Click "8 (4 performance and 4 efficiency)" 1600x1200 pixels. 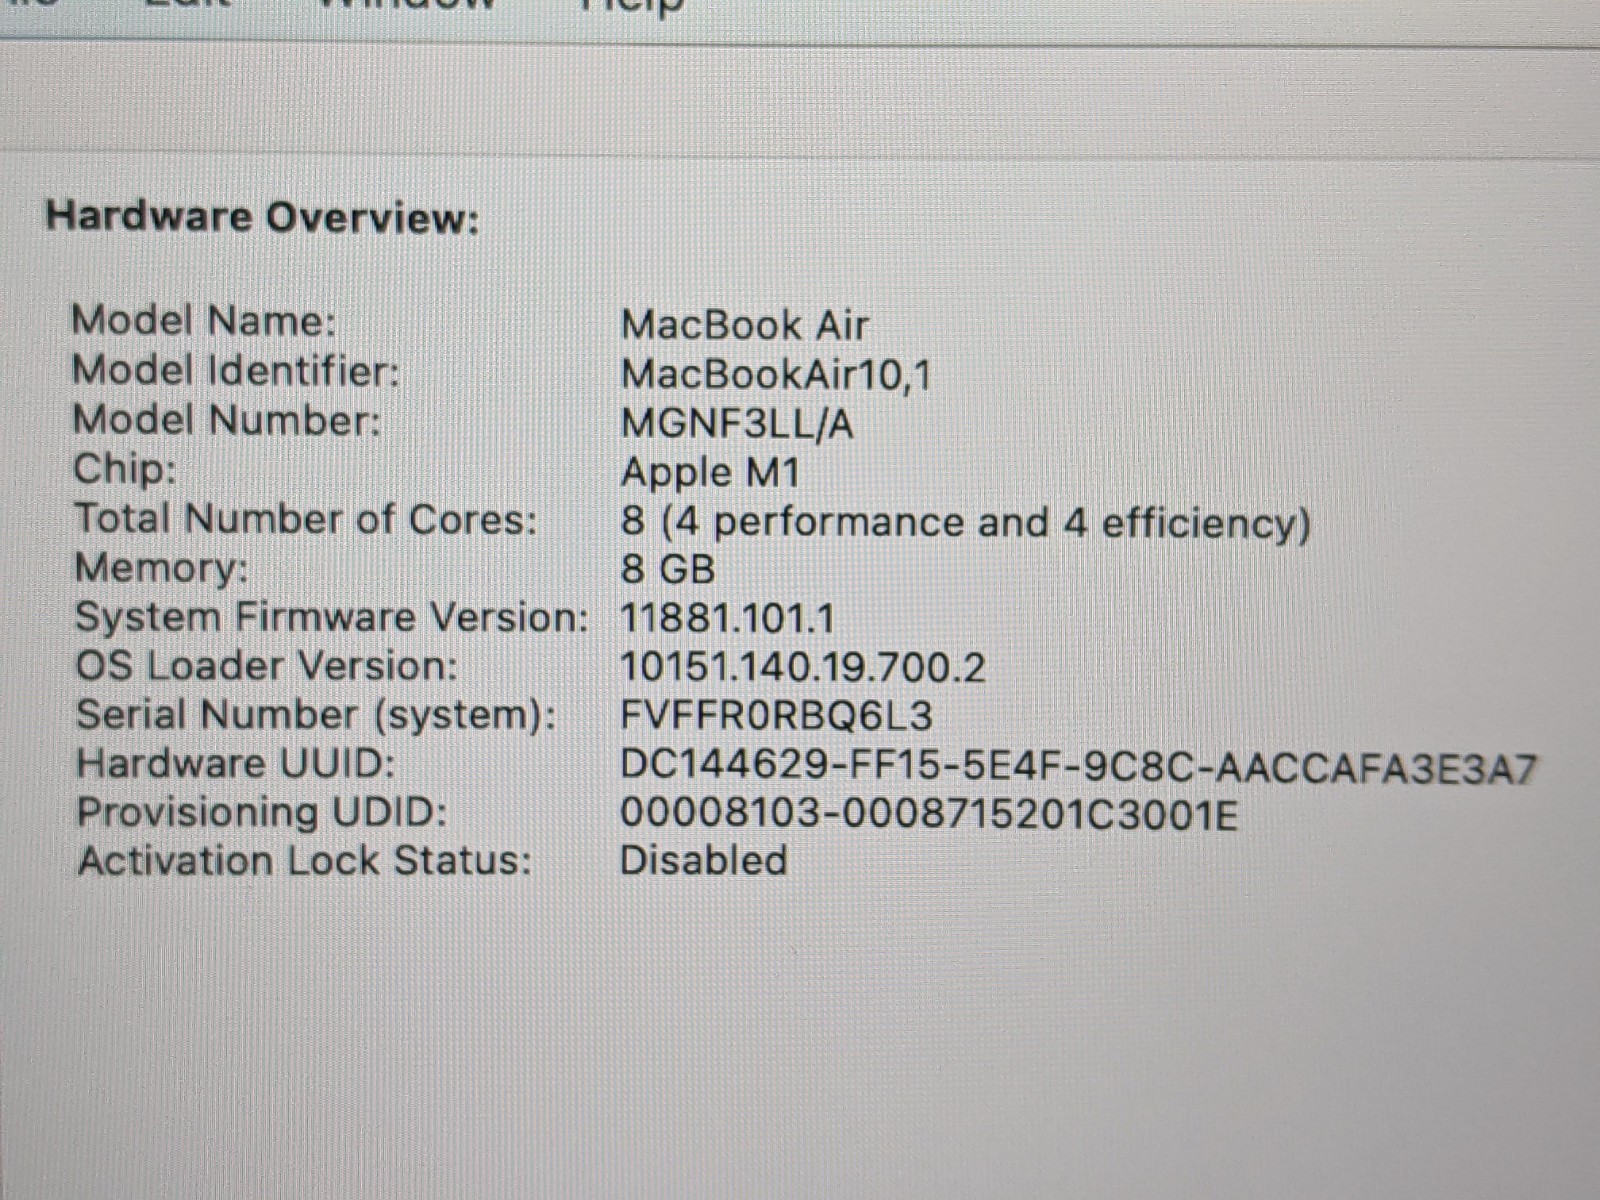coord(966,523)
